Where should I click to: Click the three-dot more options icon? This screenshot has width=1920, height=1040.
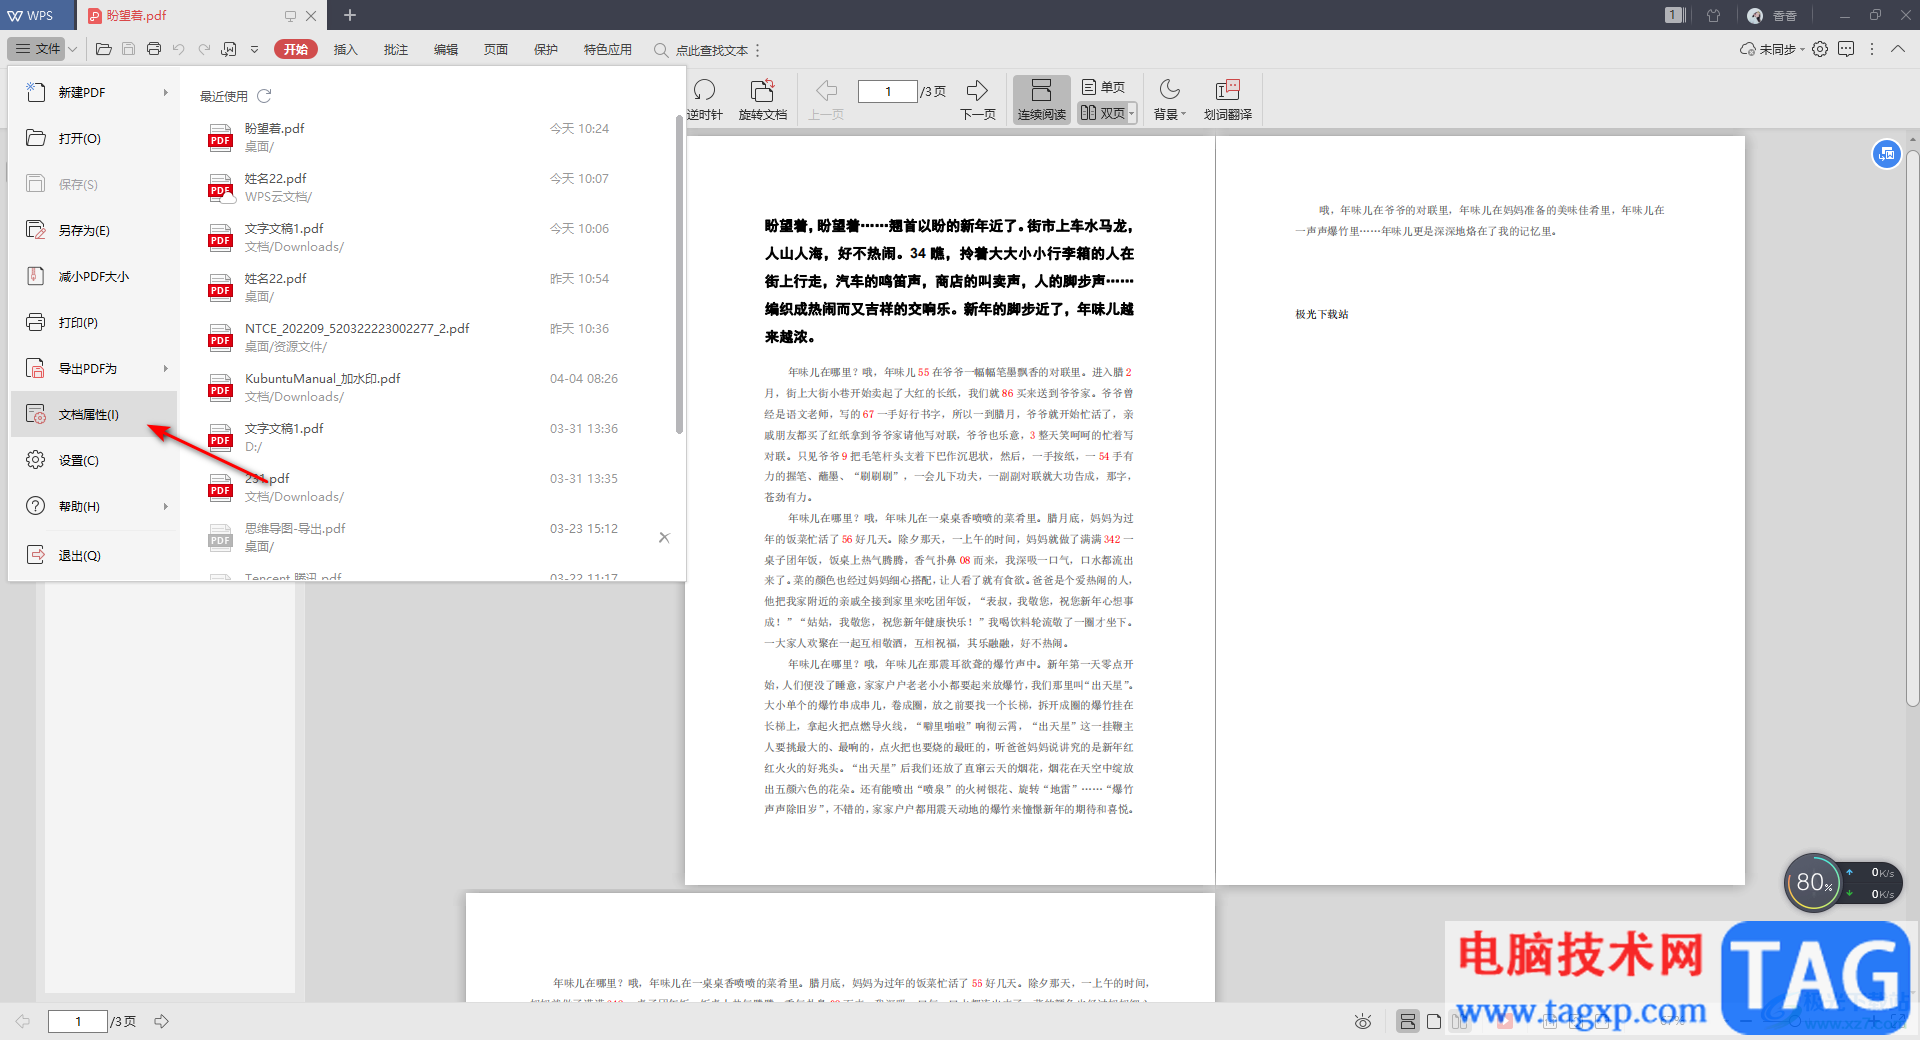1872,49
